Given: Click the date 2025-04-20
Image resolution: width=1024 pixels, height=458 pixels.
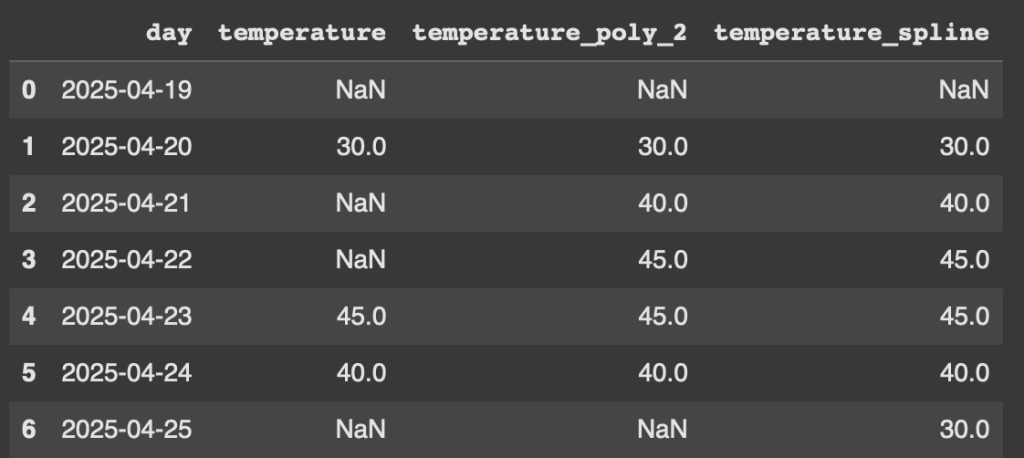Looking at the screenshot, I should point(127,146).
